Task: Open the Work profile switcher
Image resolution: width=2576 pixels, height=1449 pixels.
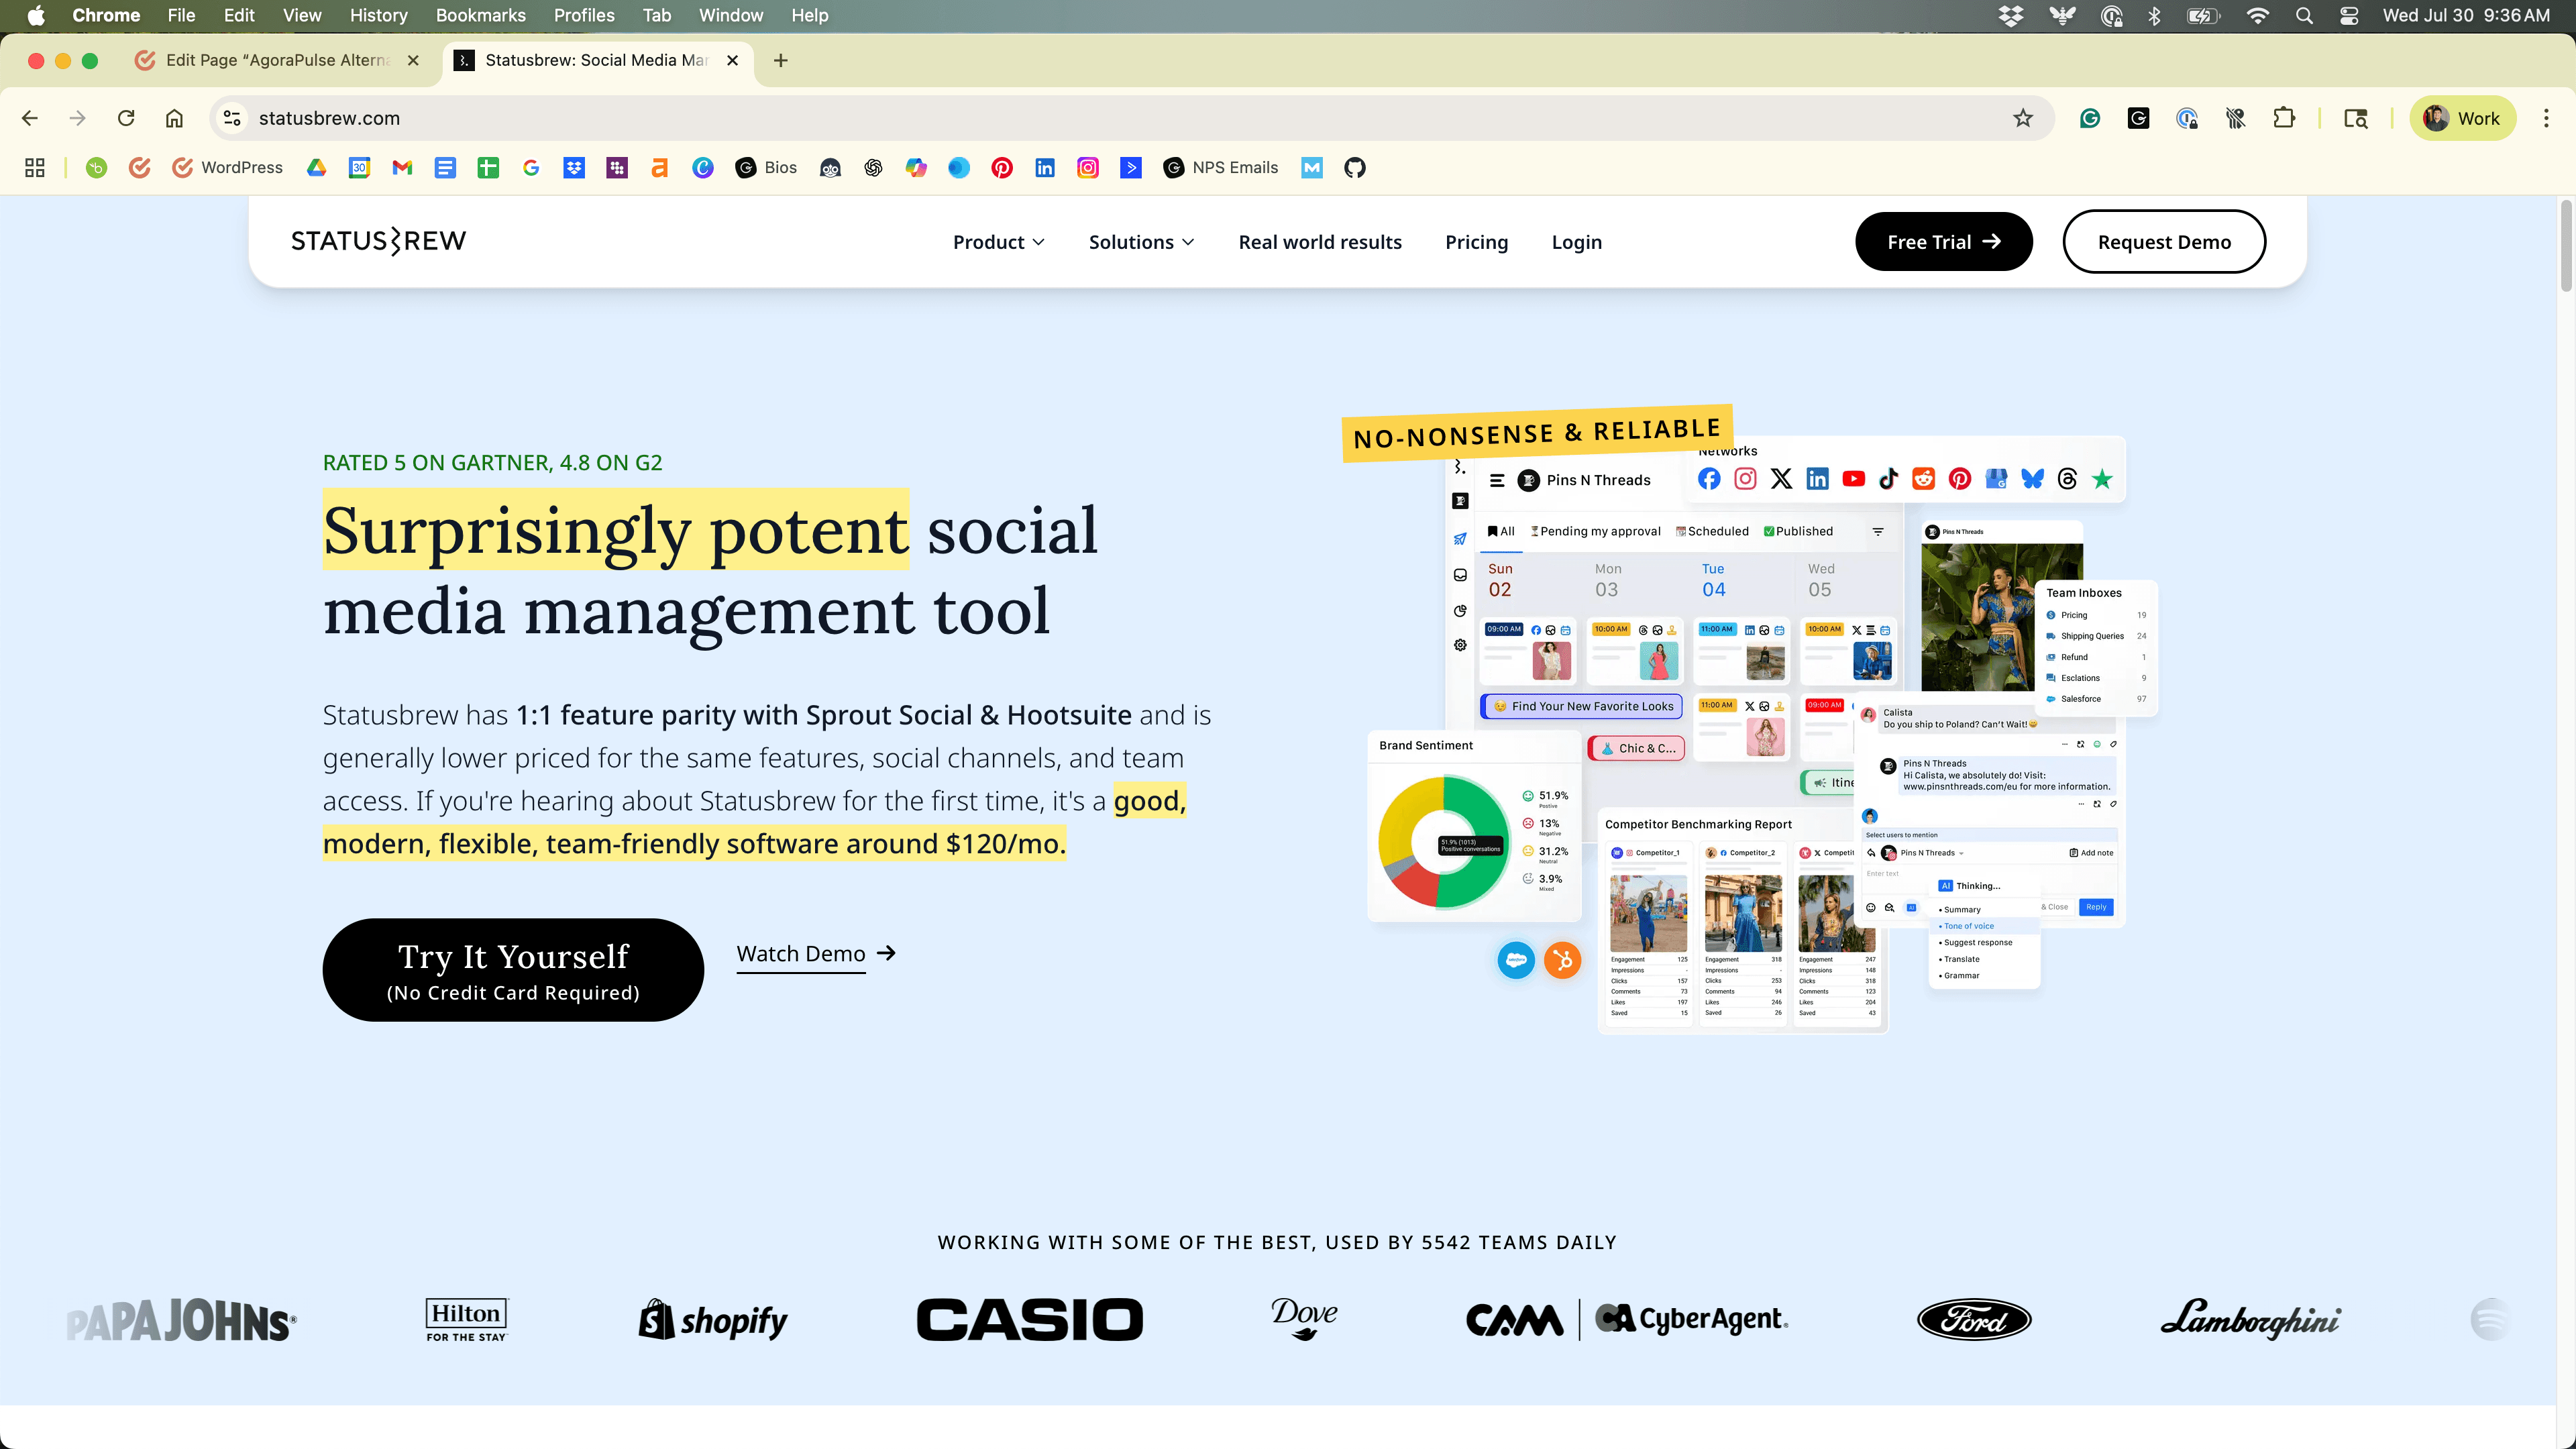Action: 2462,118
